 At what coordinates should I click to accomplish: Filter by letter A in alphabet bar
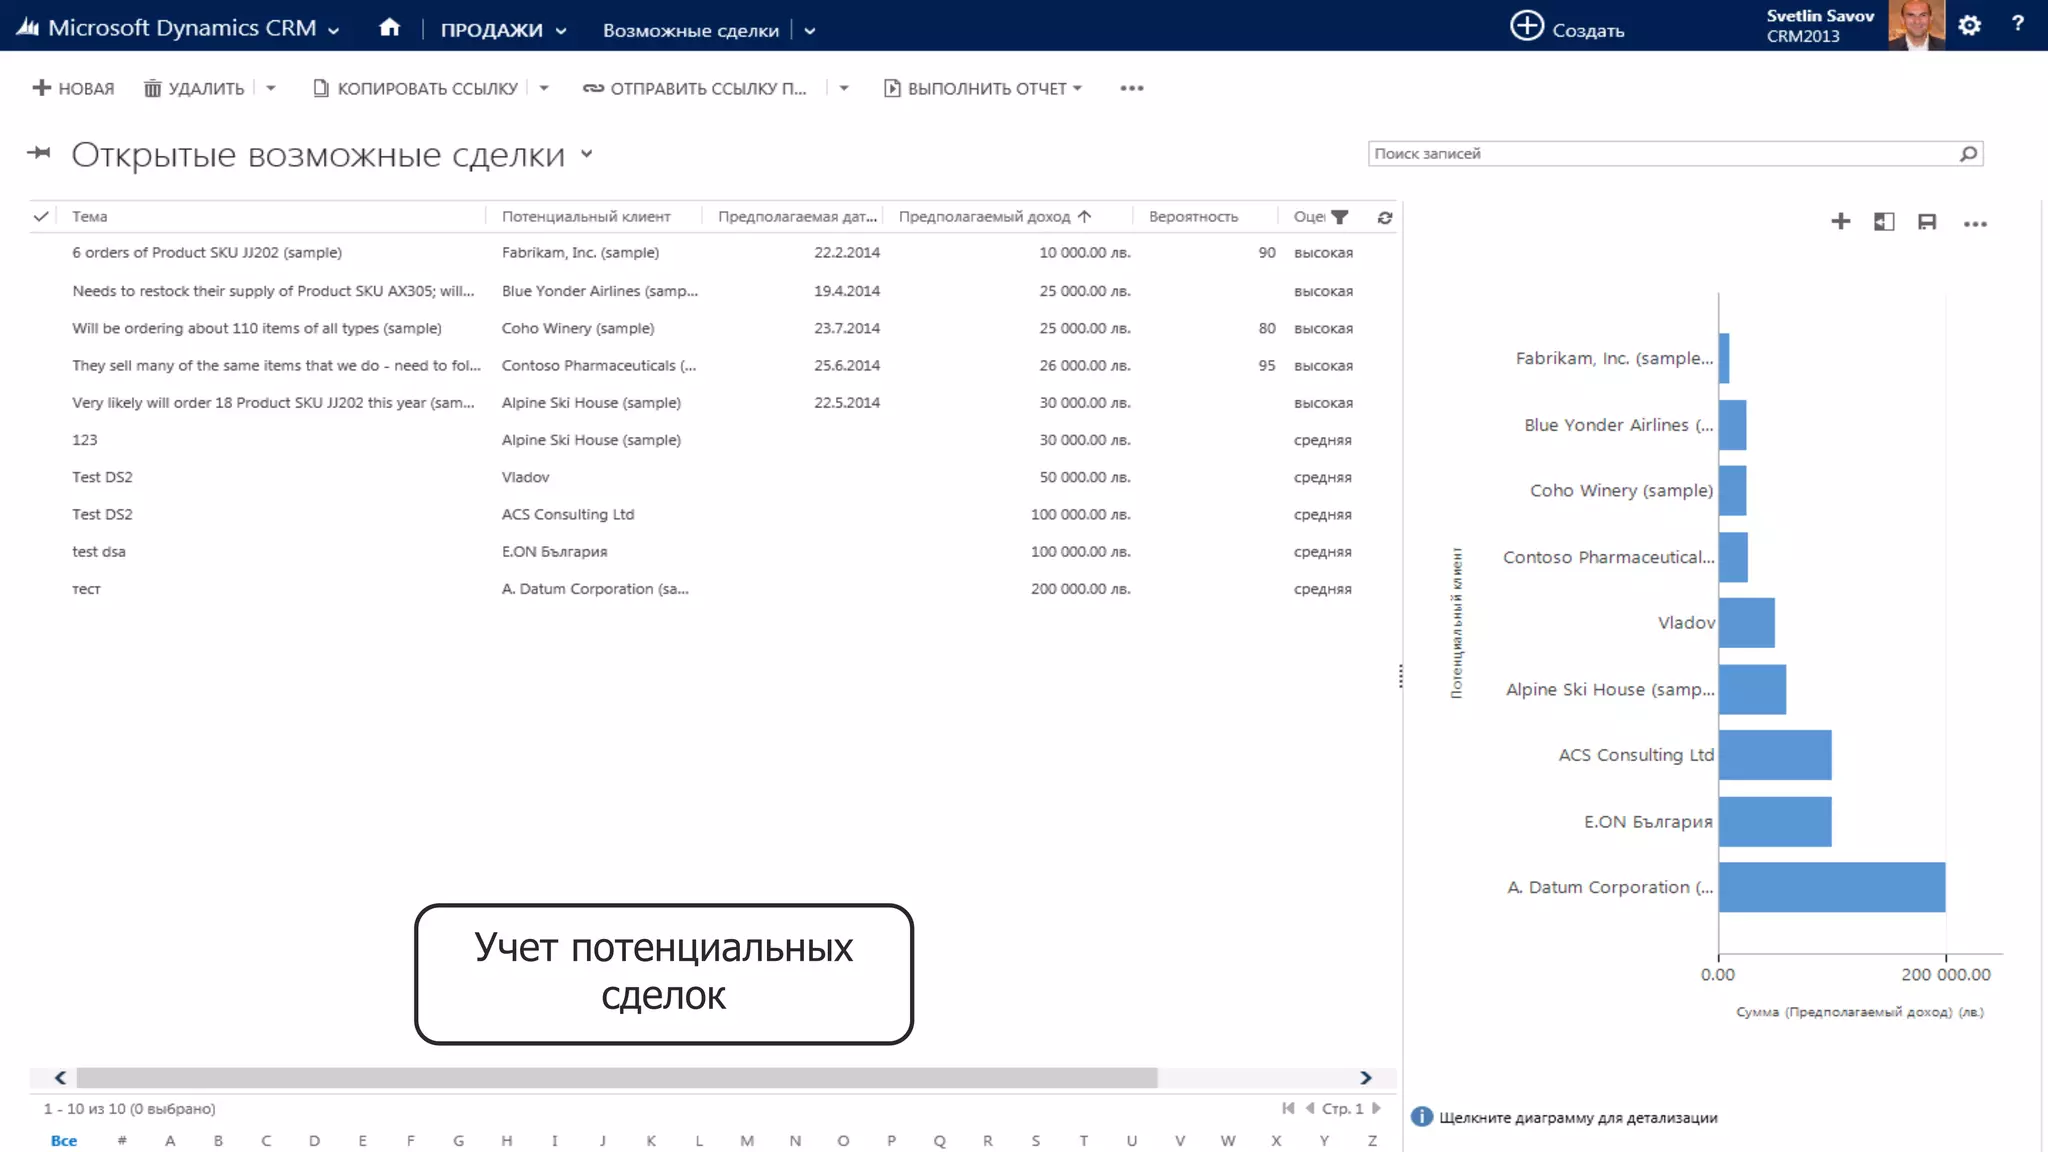170,1140
